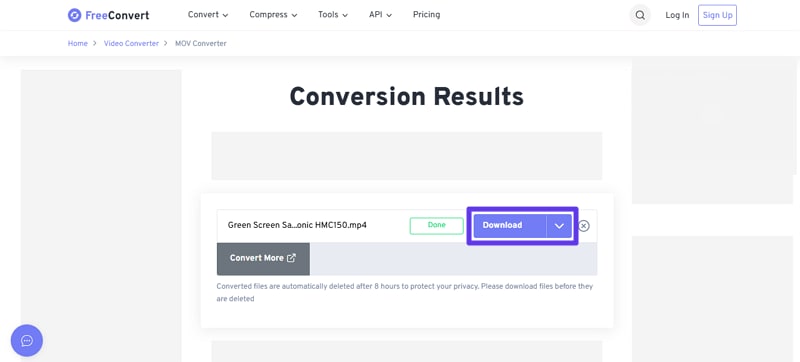Download the converted MP4 file

tap(510, 226)
